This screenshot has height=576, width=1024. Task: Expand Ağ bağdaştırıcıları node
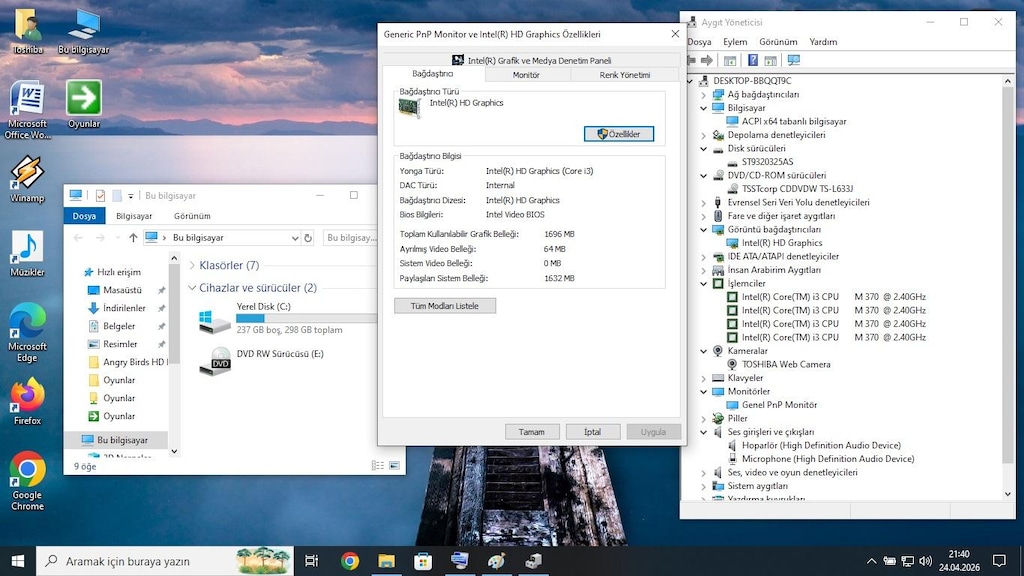pos(703,95)
